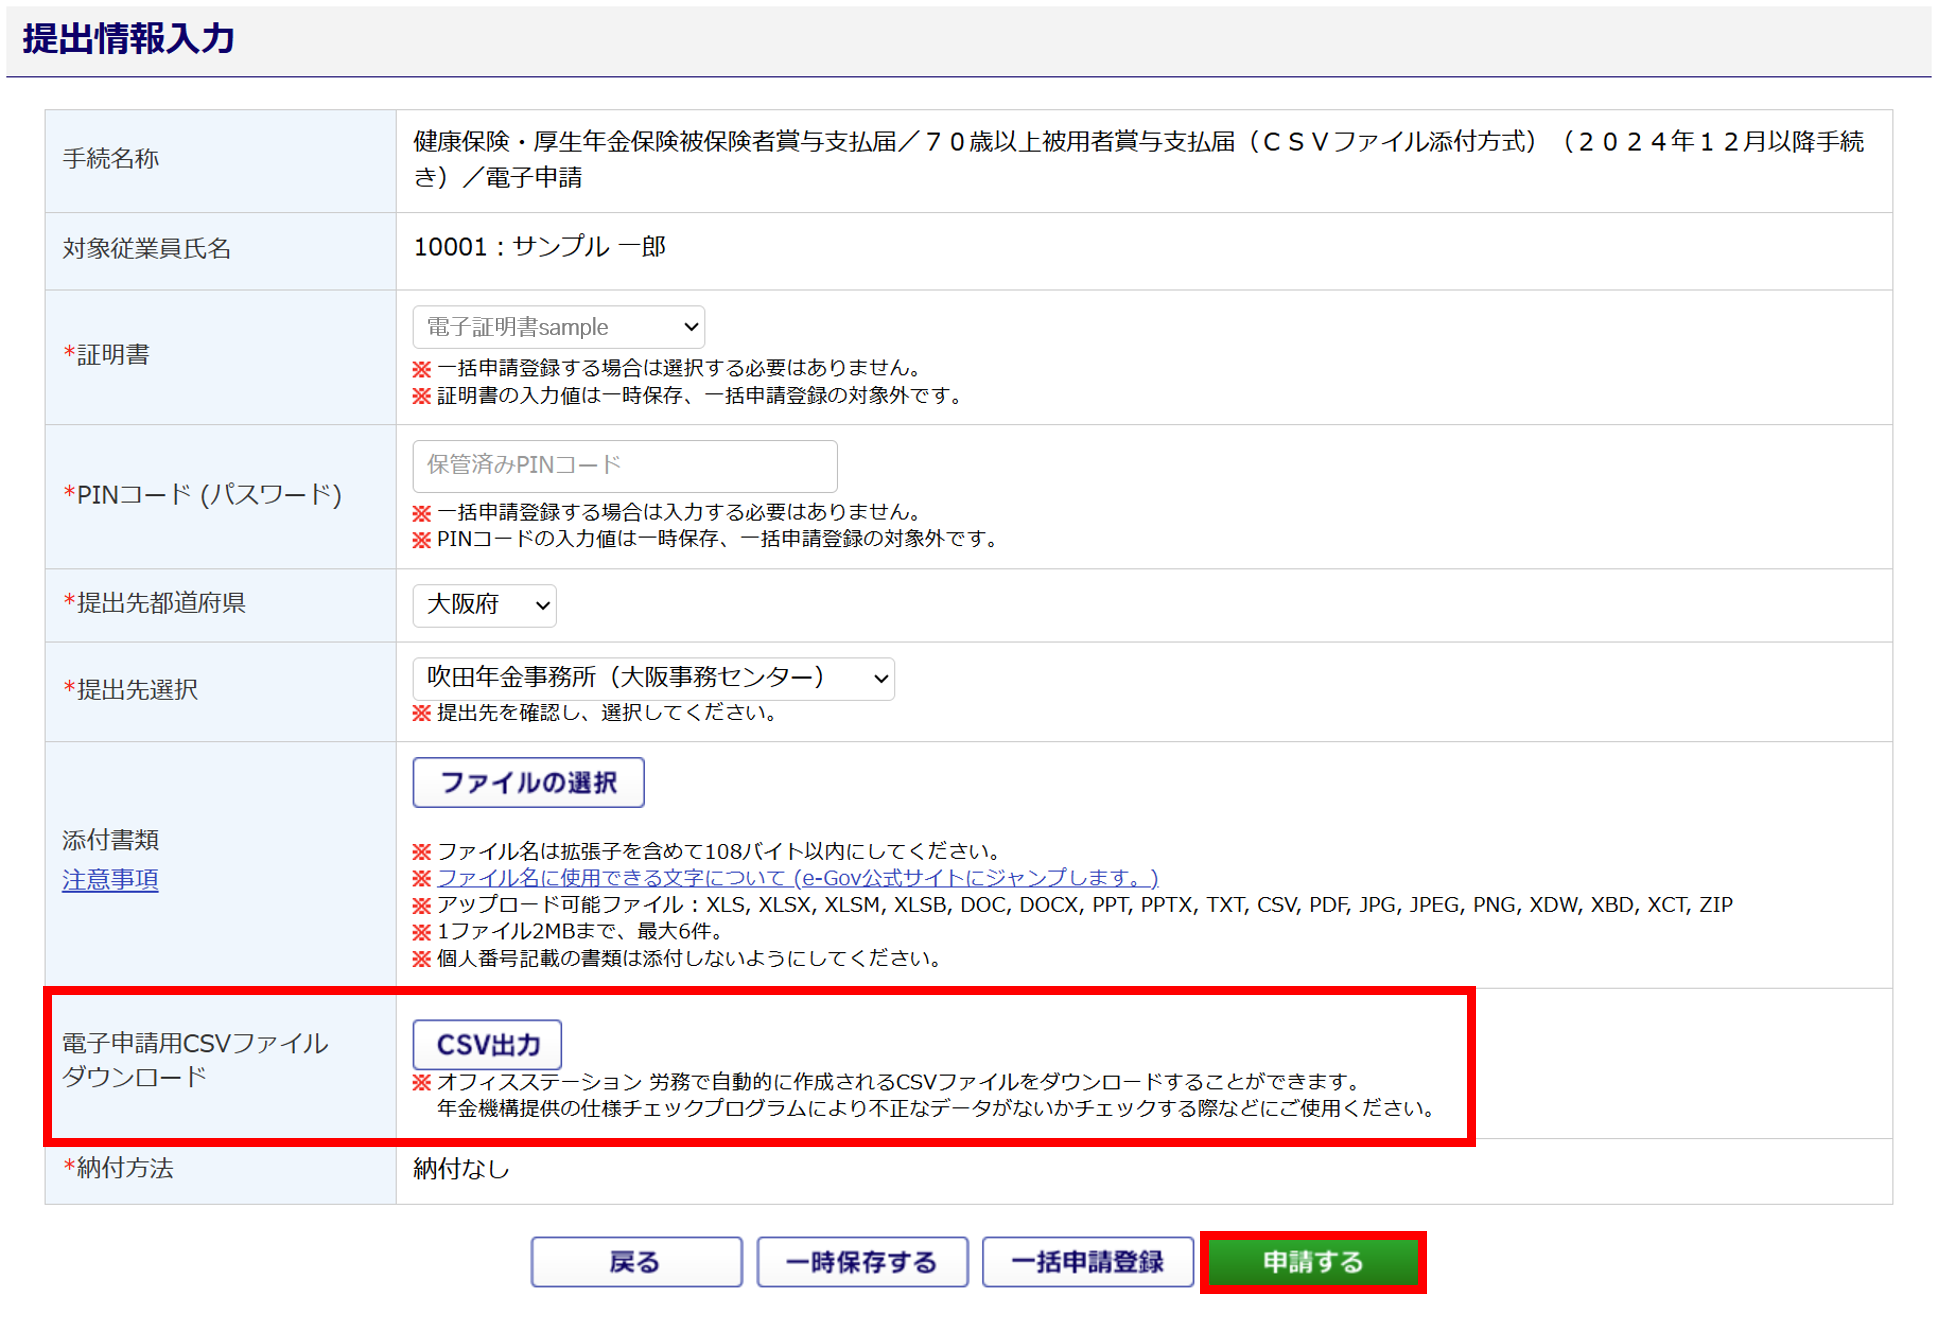Click the *提出先選択 field label
The width and height of the screenshot is (1938, 1334).
coord(130,690)
